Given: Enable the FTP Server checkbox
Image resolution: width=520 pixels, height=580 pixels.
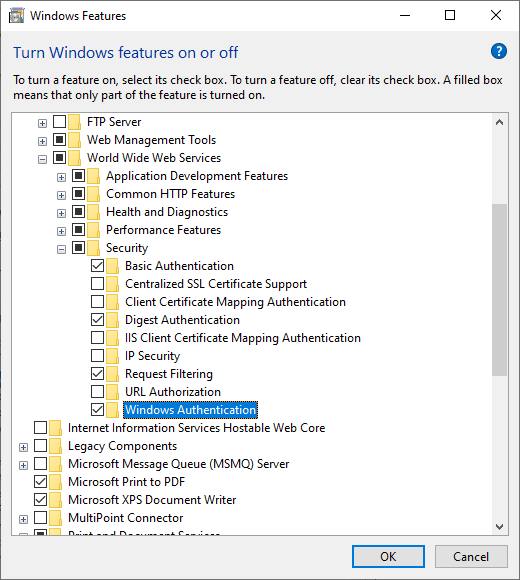Looking at the screenshot, I should [x=59, y=121].
